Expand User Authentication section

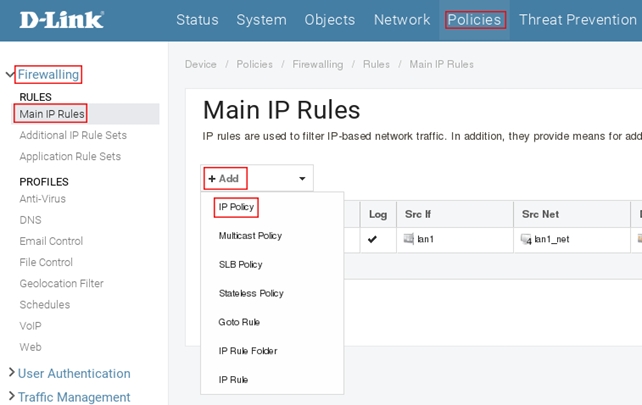(x=11, y=373)
